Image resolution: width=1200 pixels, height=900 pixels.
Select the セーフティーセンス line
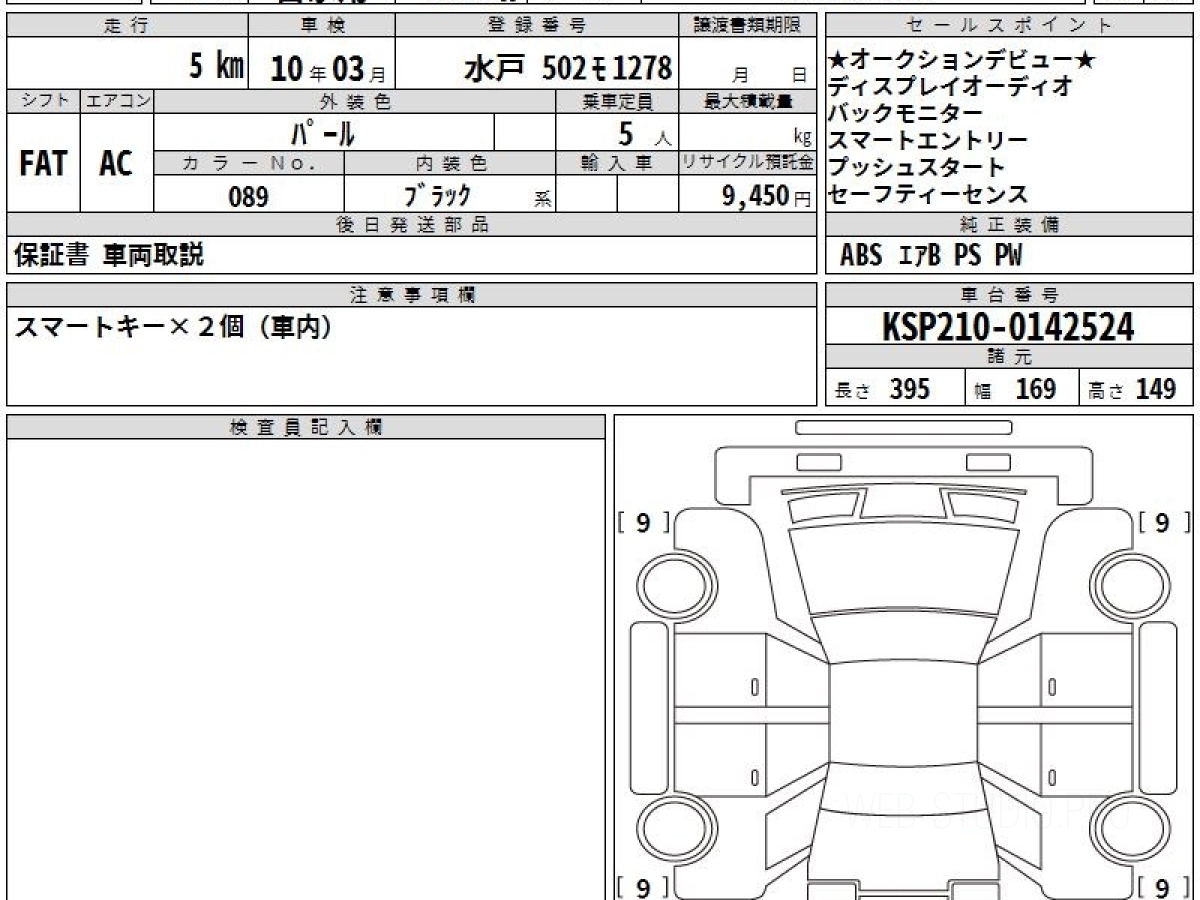click(x=928, y=195)
